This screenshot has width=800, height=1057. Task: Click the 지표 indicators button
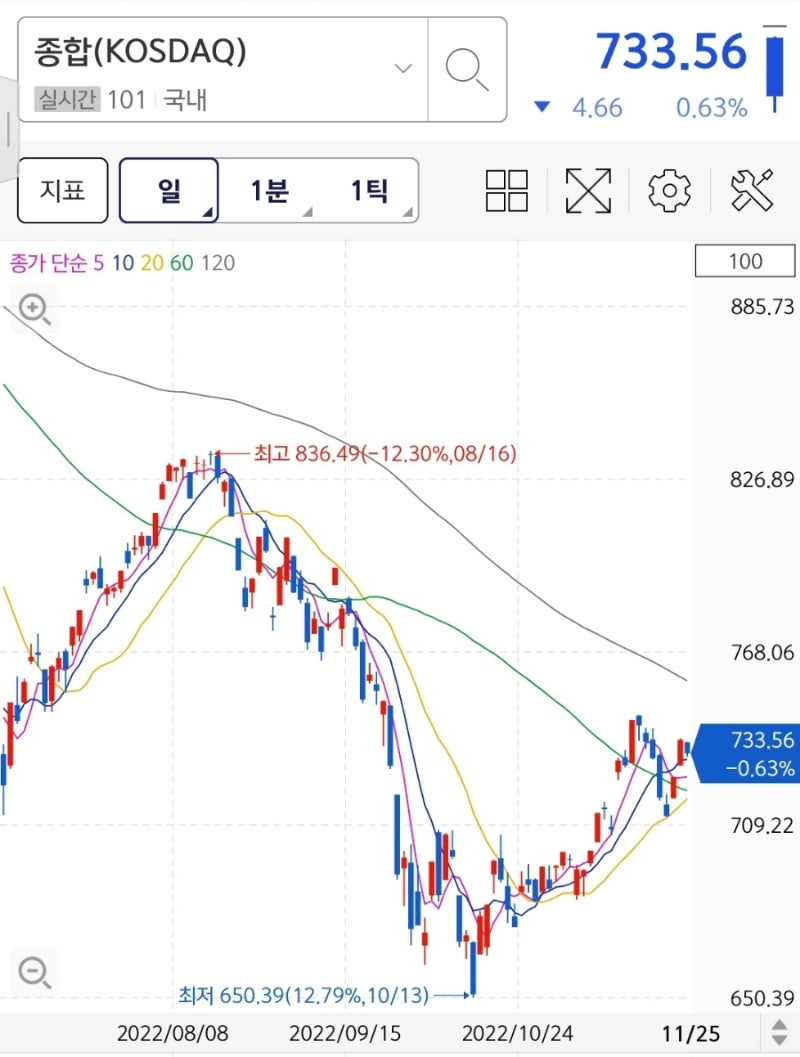tap(63, 190)
